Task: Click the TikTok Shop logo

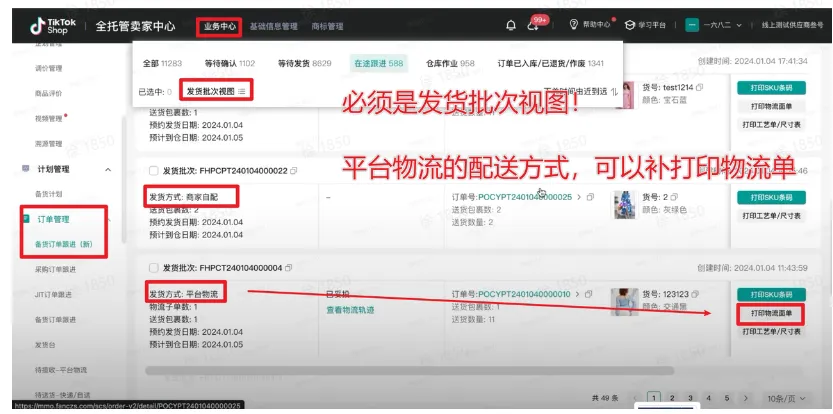Action: (x=53, y=26)
